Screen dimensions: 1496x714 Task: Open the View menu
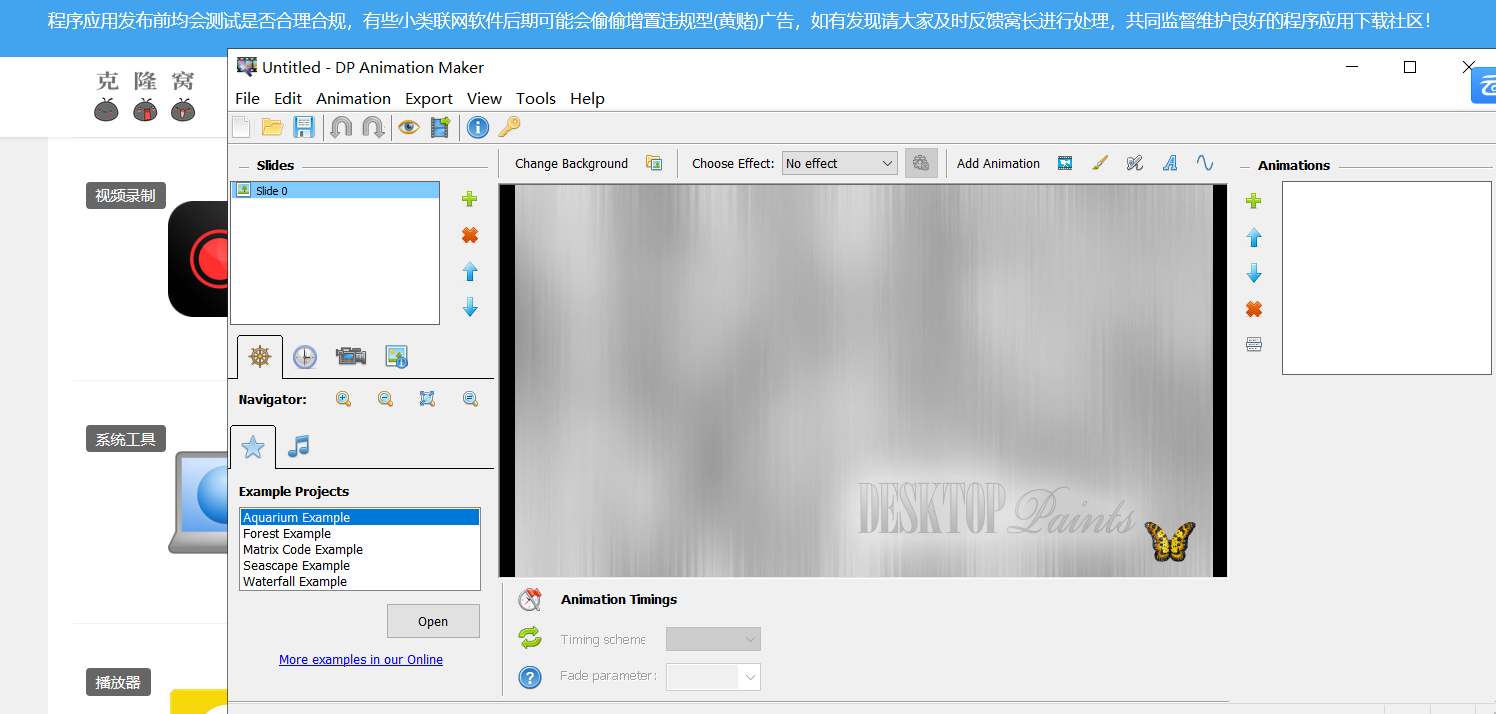[x=484, y=98]
